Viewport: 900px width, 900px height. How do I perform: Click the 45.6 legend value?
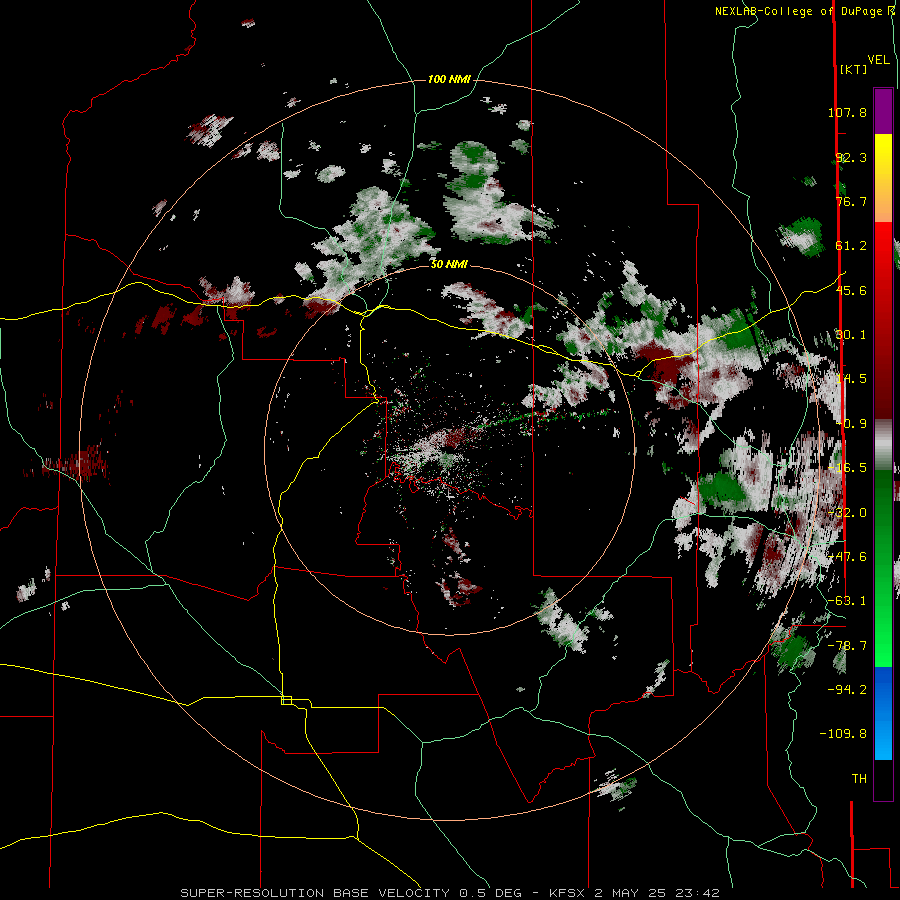tap(851, 290)
